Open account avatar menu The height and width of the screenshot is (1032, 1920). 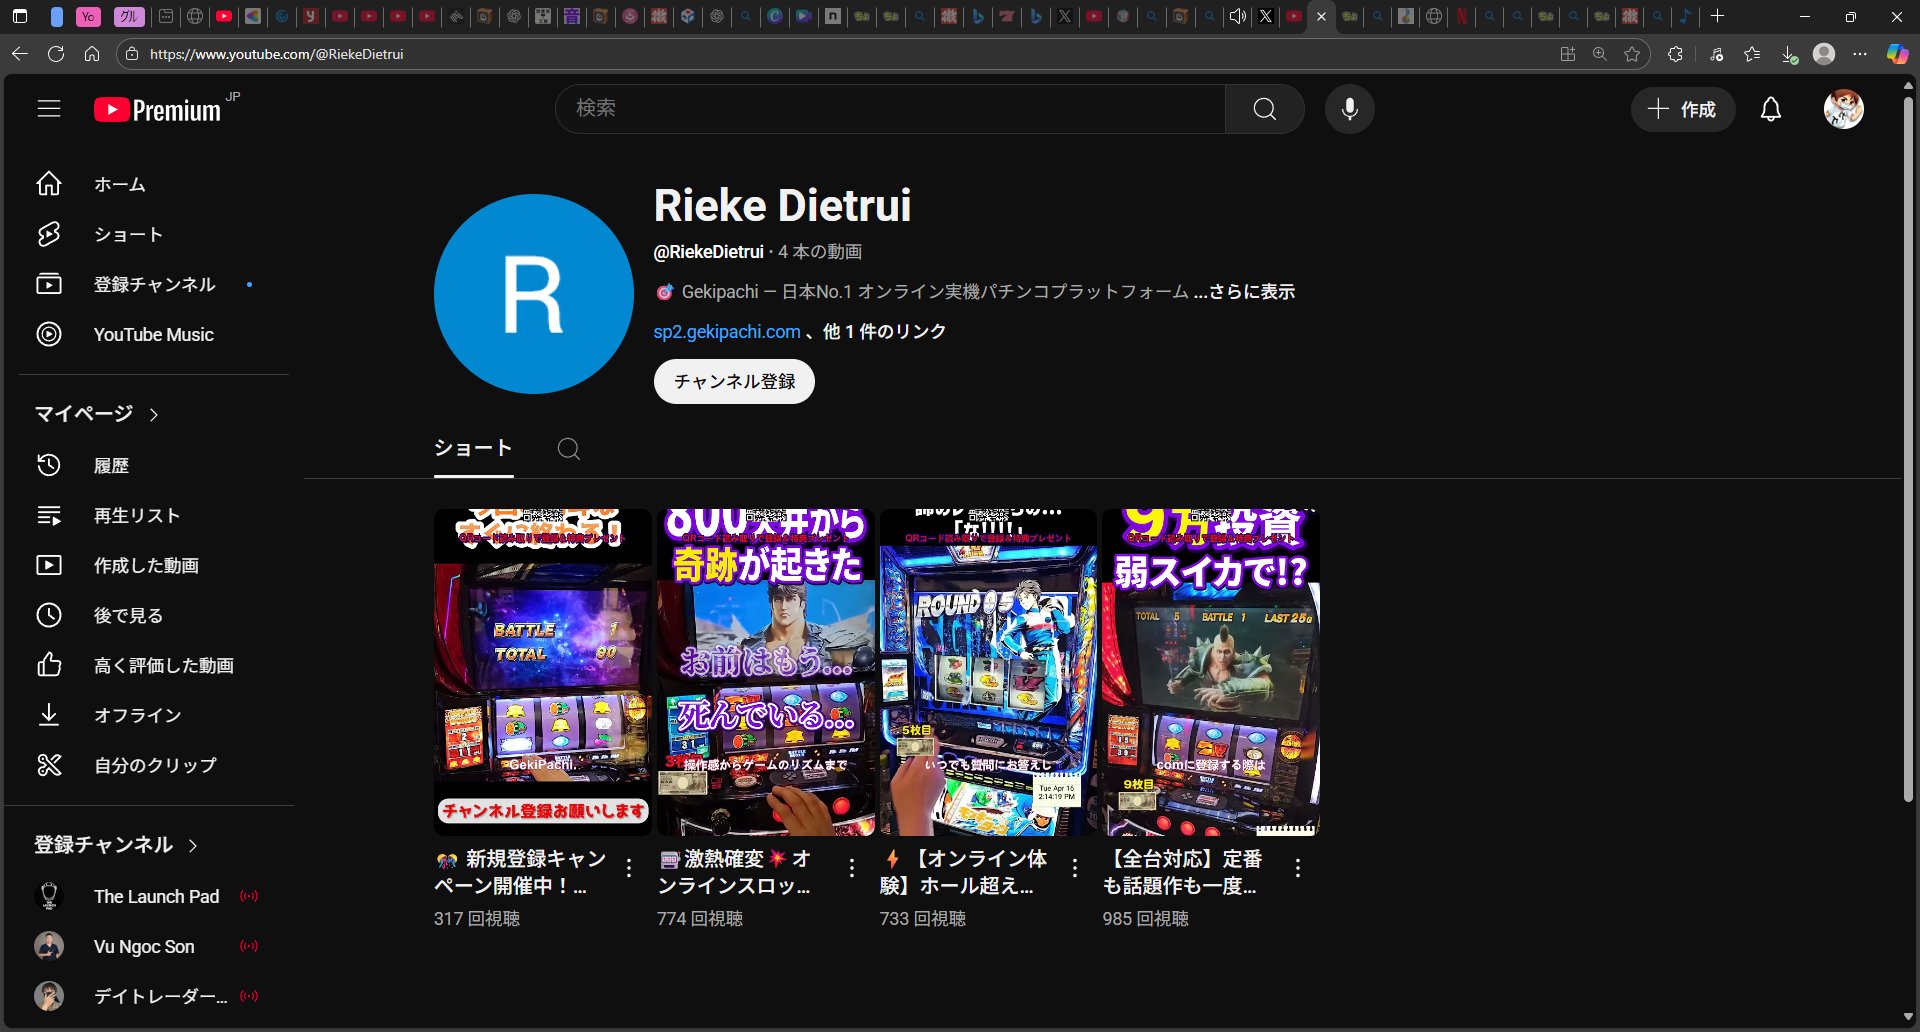click(1843, 109)
